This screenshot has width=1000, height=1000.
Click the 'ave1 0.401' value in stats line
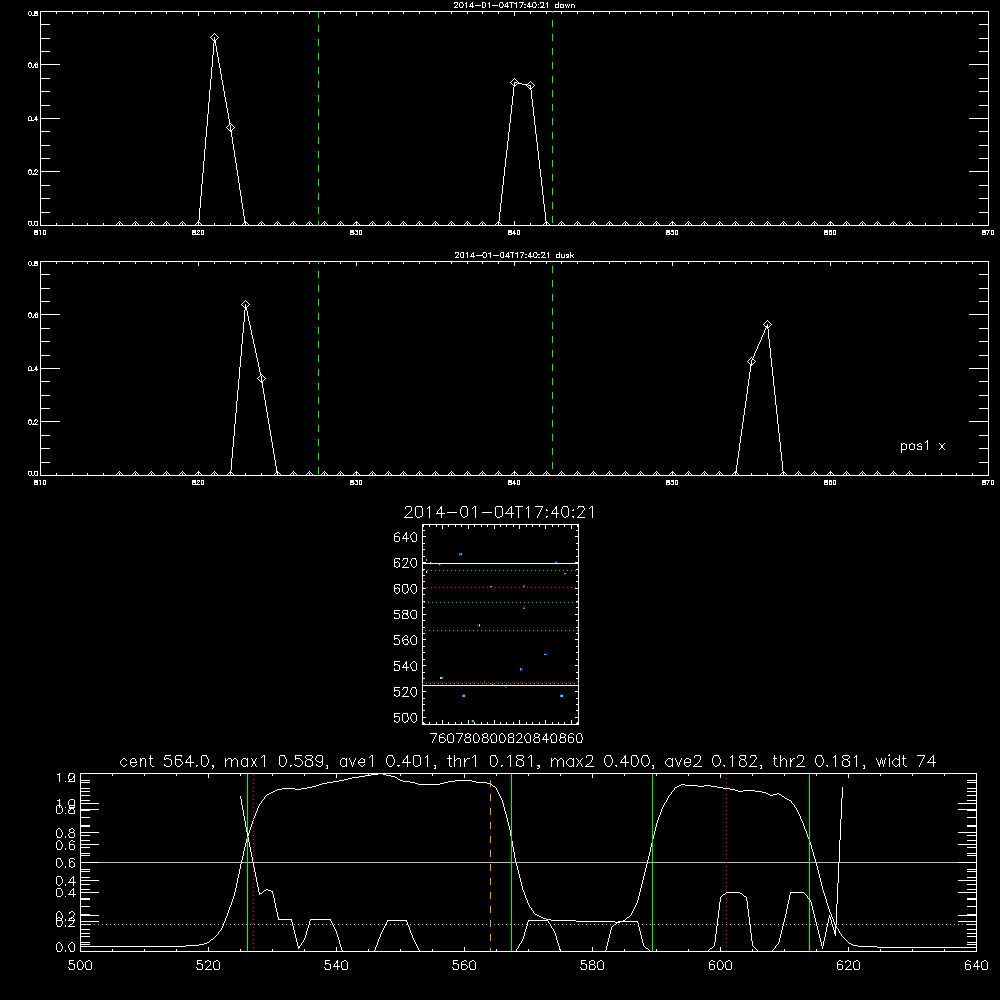pos(387,761)
